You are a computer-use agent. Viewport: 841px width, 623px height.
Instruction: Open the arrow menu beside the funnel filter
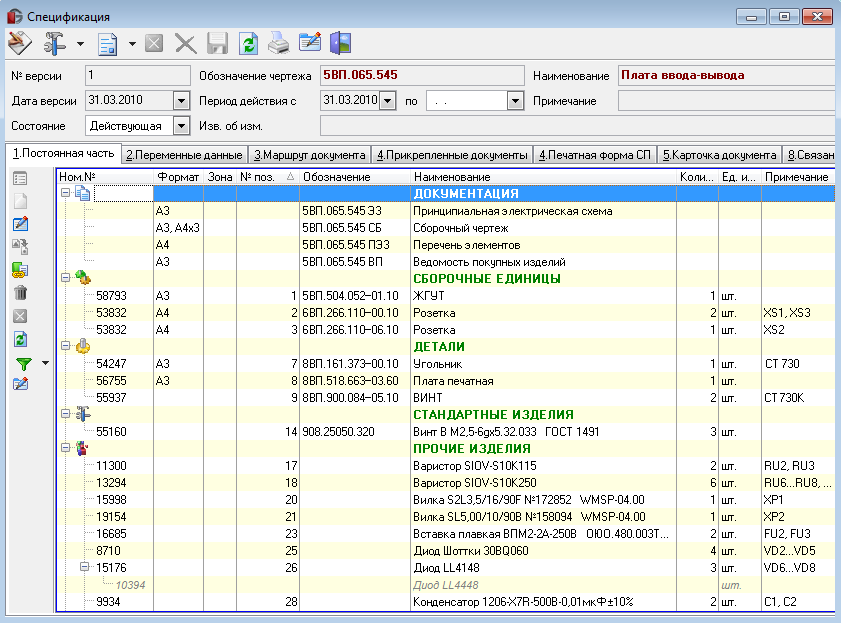46,364
